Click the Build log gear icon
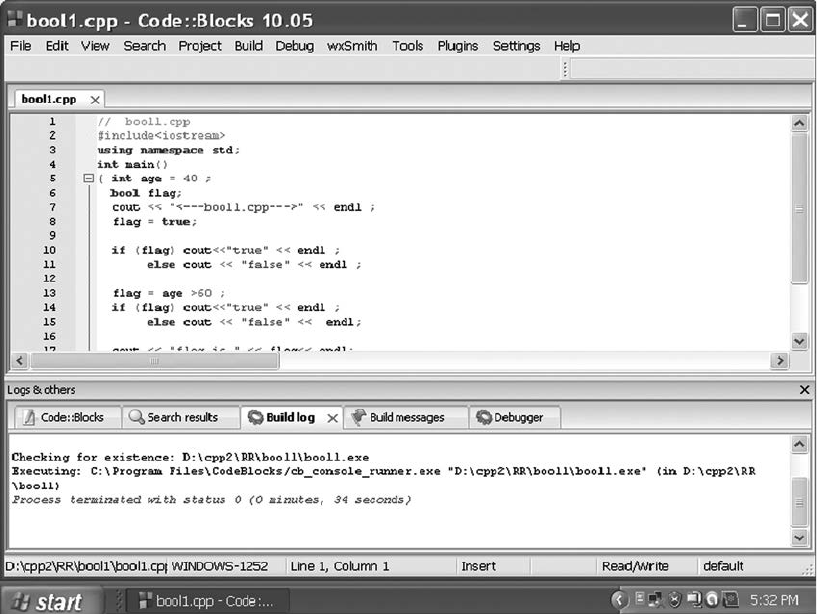This screenshot has width=817, height=614. (255, 417)
